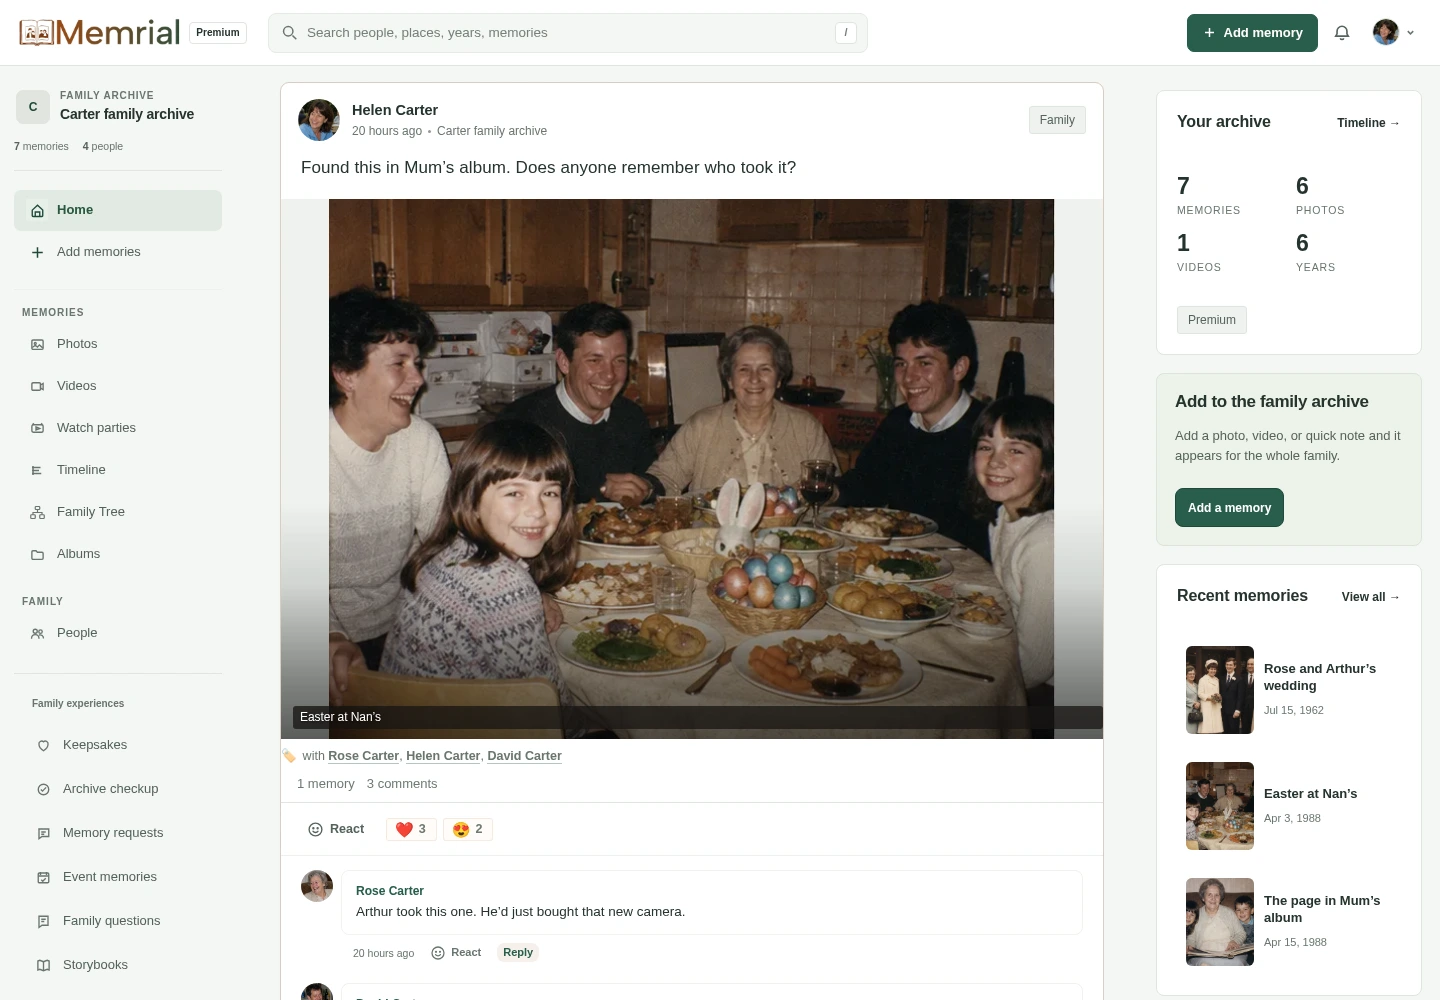Open Easter at Nan's recent thumbnail
This screenshot has width=1440, height=1000.
coord(1220,806)
